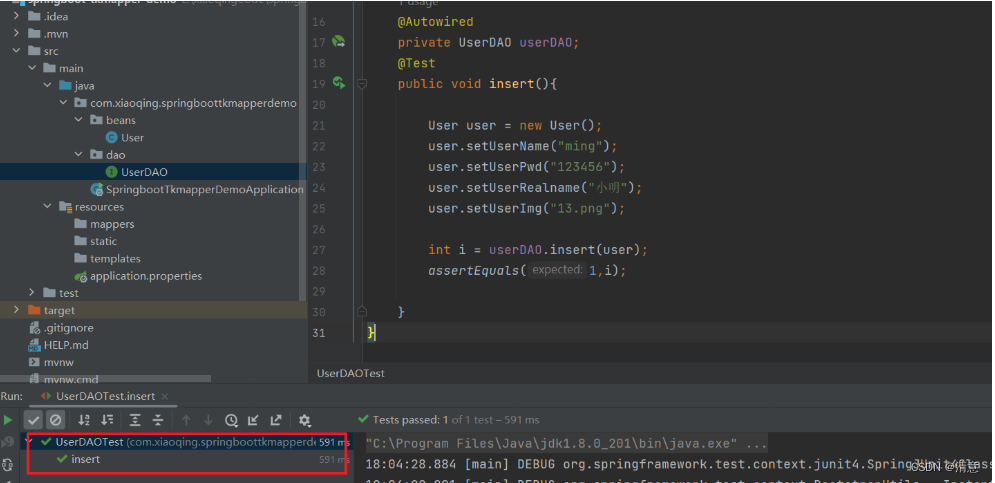Click the UserDAOTest breadcrumb below the editor

350,374
